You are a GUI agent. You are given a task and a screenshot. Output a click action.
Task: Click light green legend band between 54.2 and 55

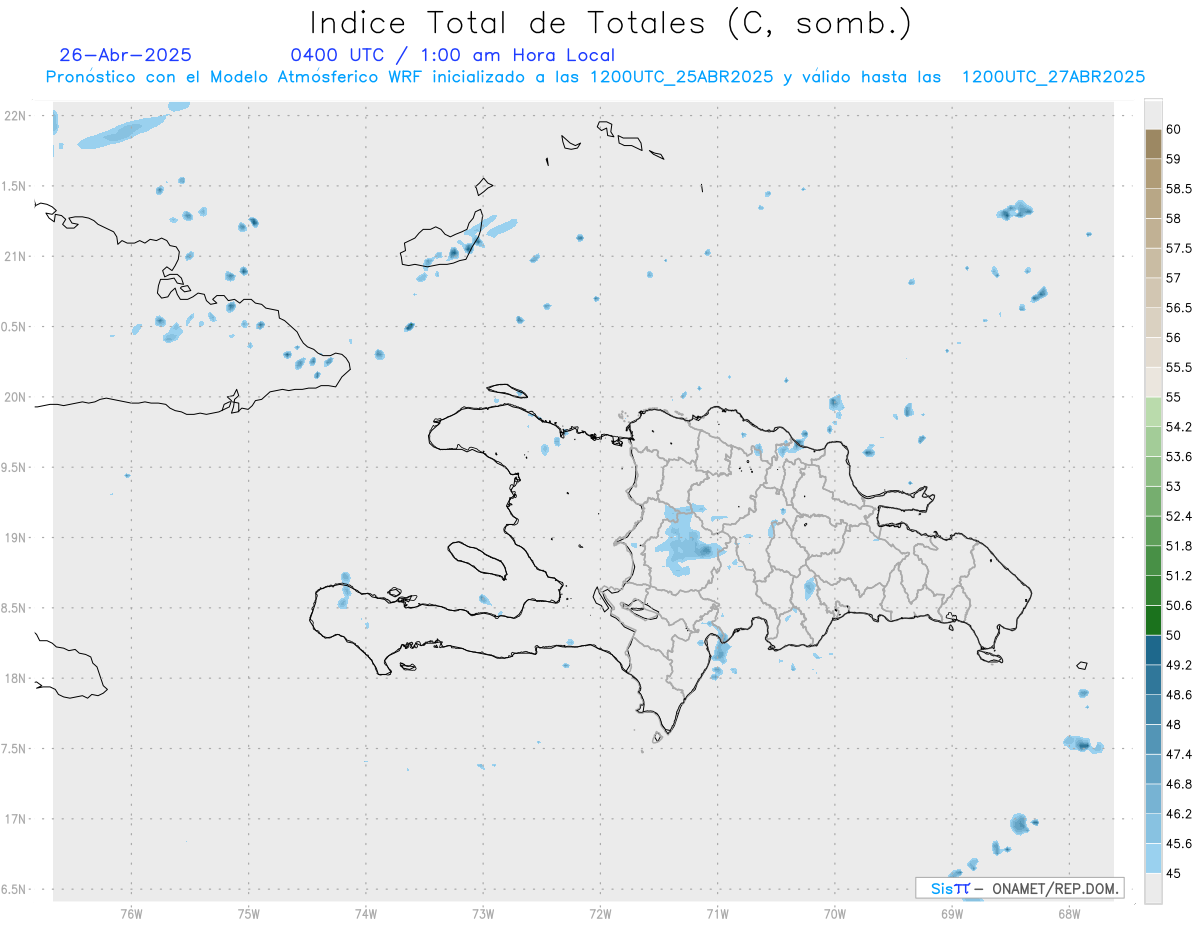click(x=1153, y=412)
